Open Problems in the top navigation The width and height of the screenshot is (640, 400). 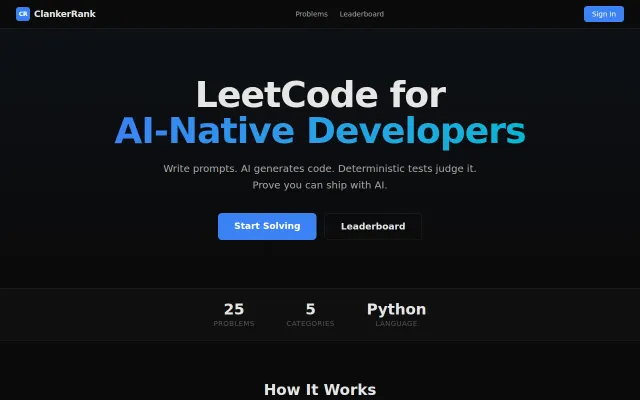(x=311, y=14)
